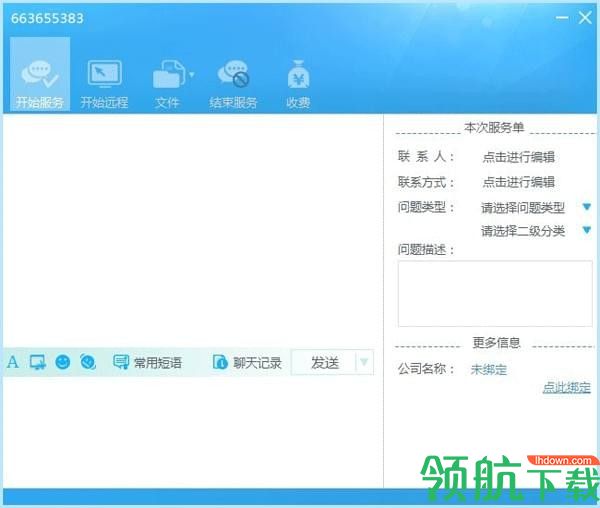Click the 开始服务 start service icon
This screenshot has width=600, height=508.
point(40,74)
